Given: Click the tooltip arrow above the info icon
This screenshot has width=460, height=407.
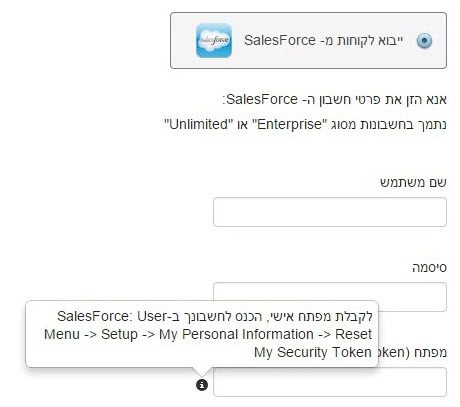Looking at the screenshot, I should tap(202, 372).
